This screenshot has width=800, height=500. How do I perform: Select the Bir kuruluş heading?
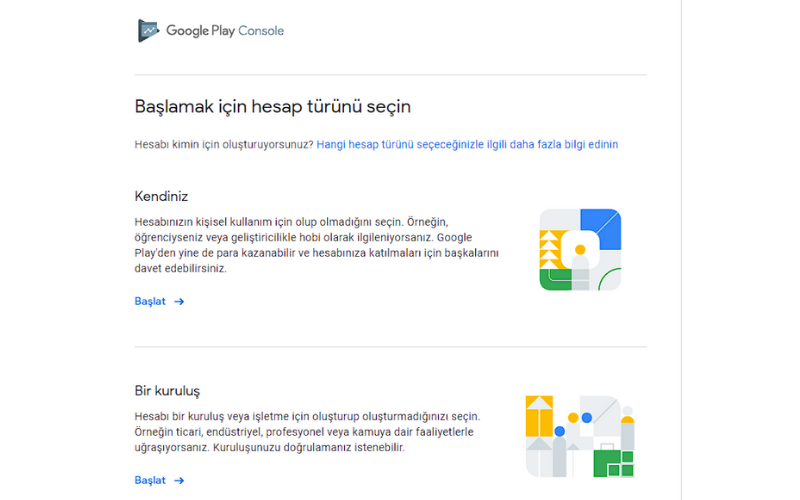pos(167,391)
